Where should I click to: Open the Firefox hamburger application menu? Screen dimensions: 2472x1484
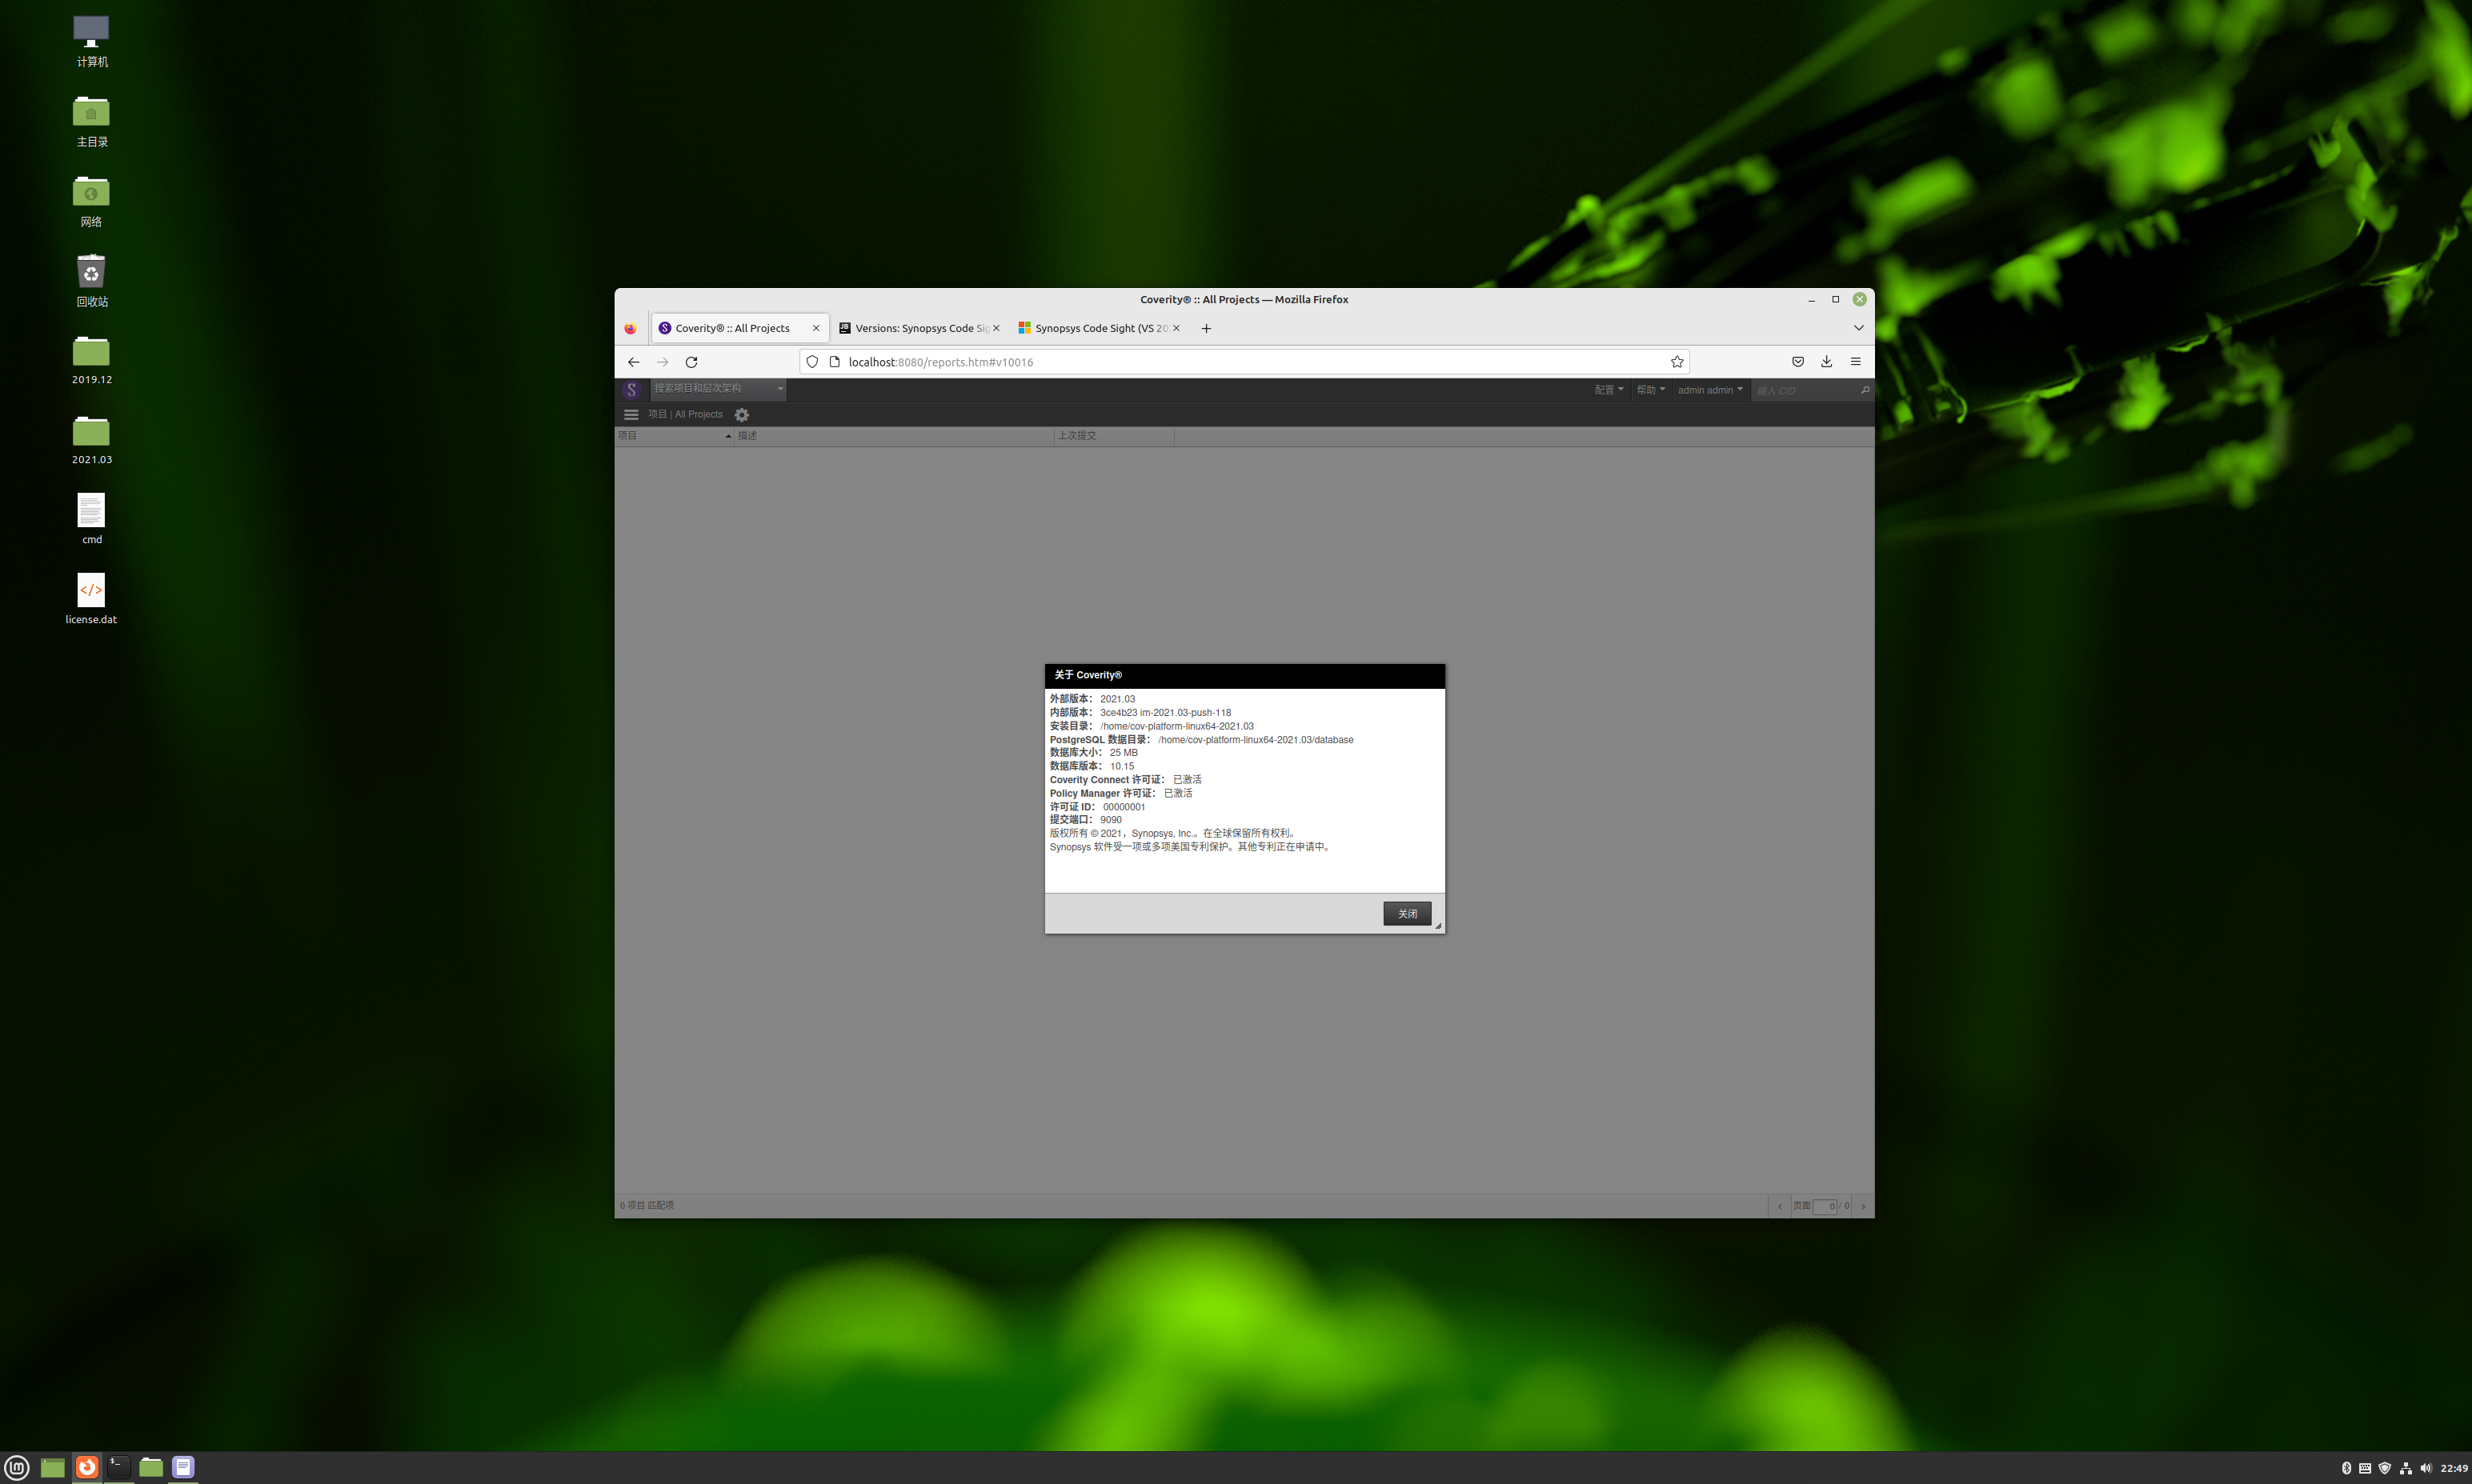[x=1855, y=362]
